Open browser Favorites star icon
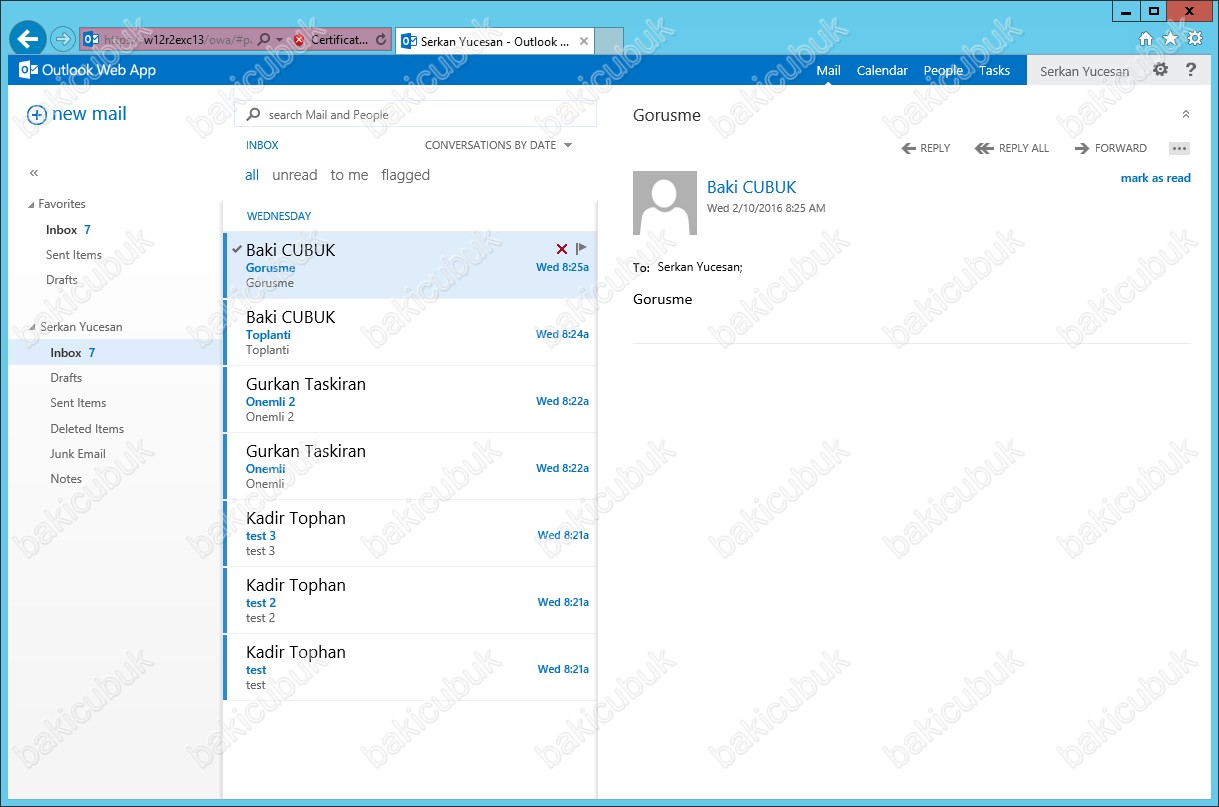 pyautogui.click(x=1170, y=39)
